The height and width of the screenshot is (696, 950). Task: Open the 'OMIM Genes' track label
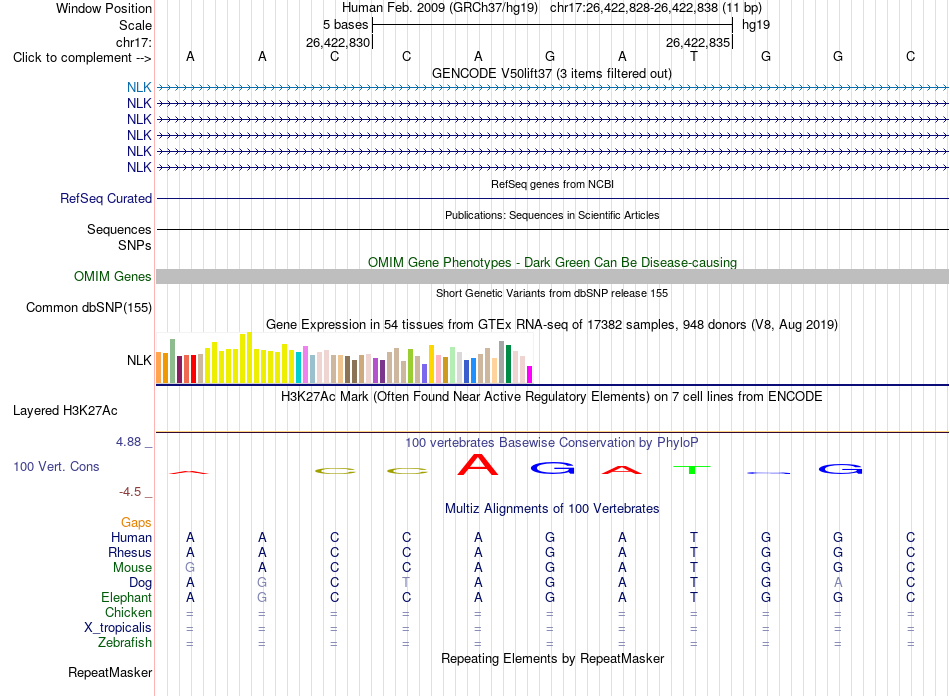pyautogui.click(x=112, y=276)
